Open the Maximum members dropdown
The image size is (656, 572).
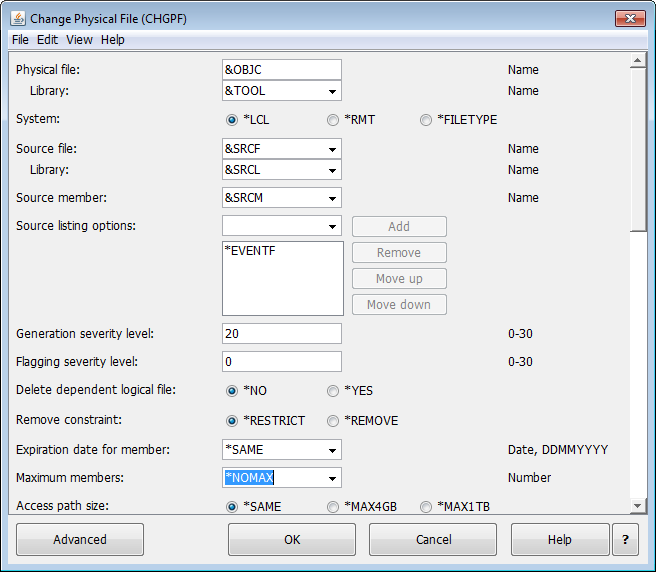coord(331,478)
